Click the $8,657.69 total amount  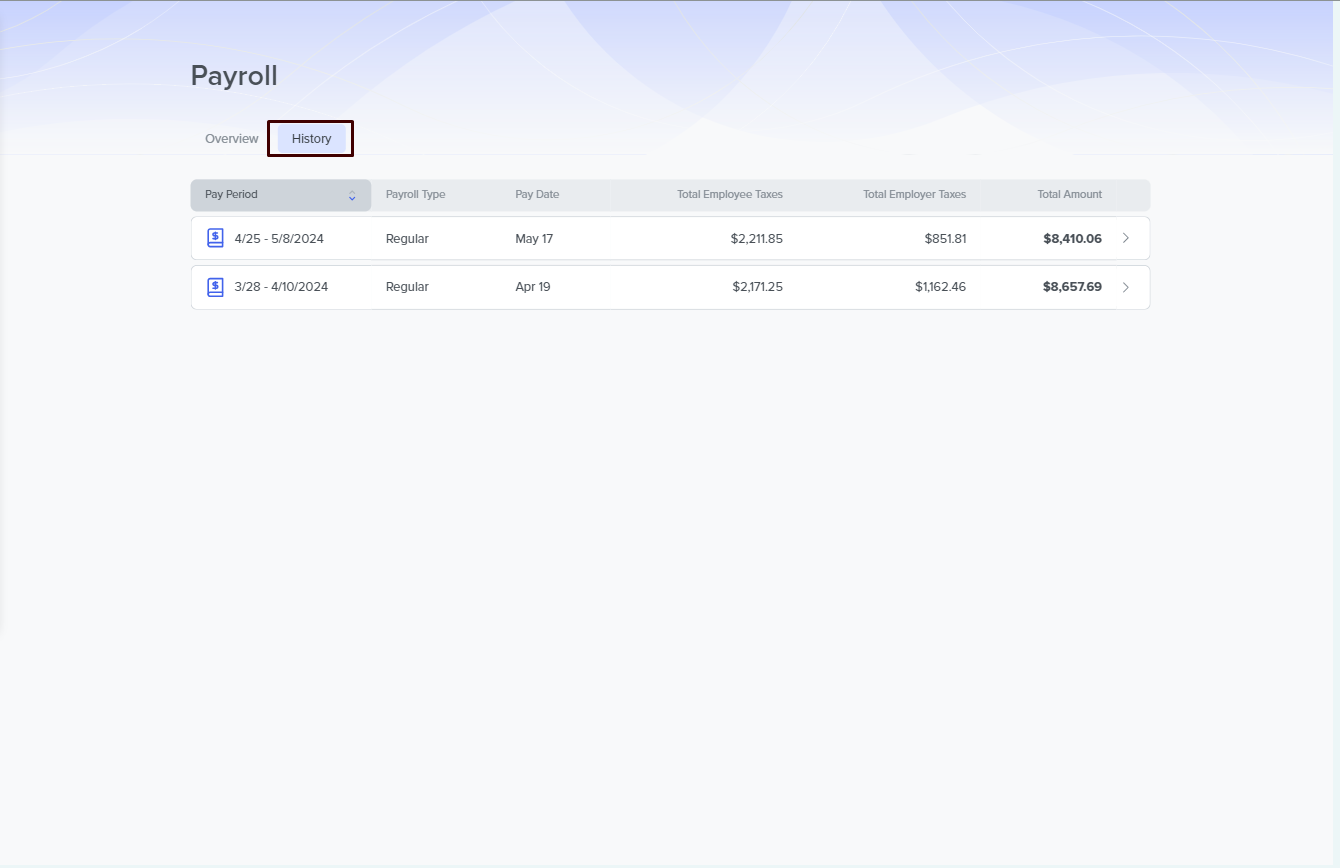click(x=1072, y=287)
